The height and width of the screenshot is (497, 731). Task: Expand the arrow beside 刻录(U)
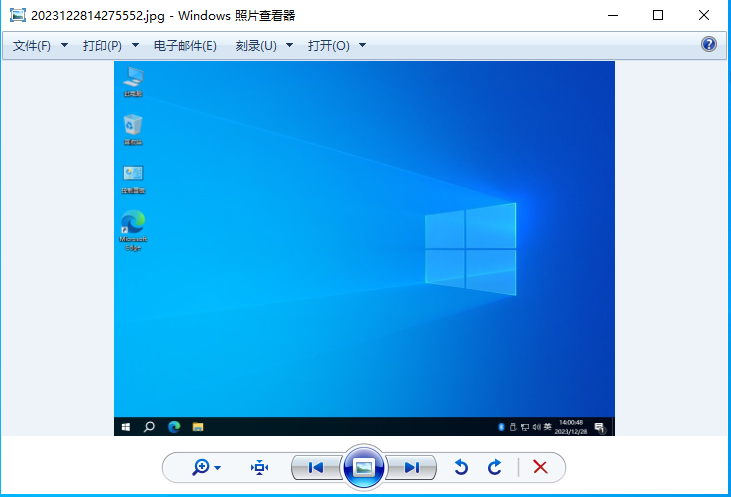(289, 45)
